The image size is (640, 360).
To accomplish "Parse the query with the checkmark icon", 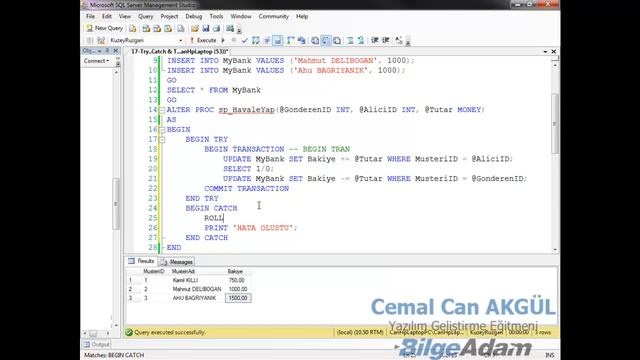I will coord(244,40).
